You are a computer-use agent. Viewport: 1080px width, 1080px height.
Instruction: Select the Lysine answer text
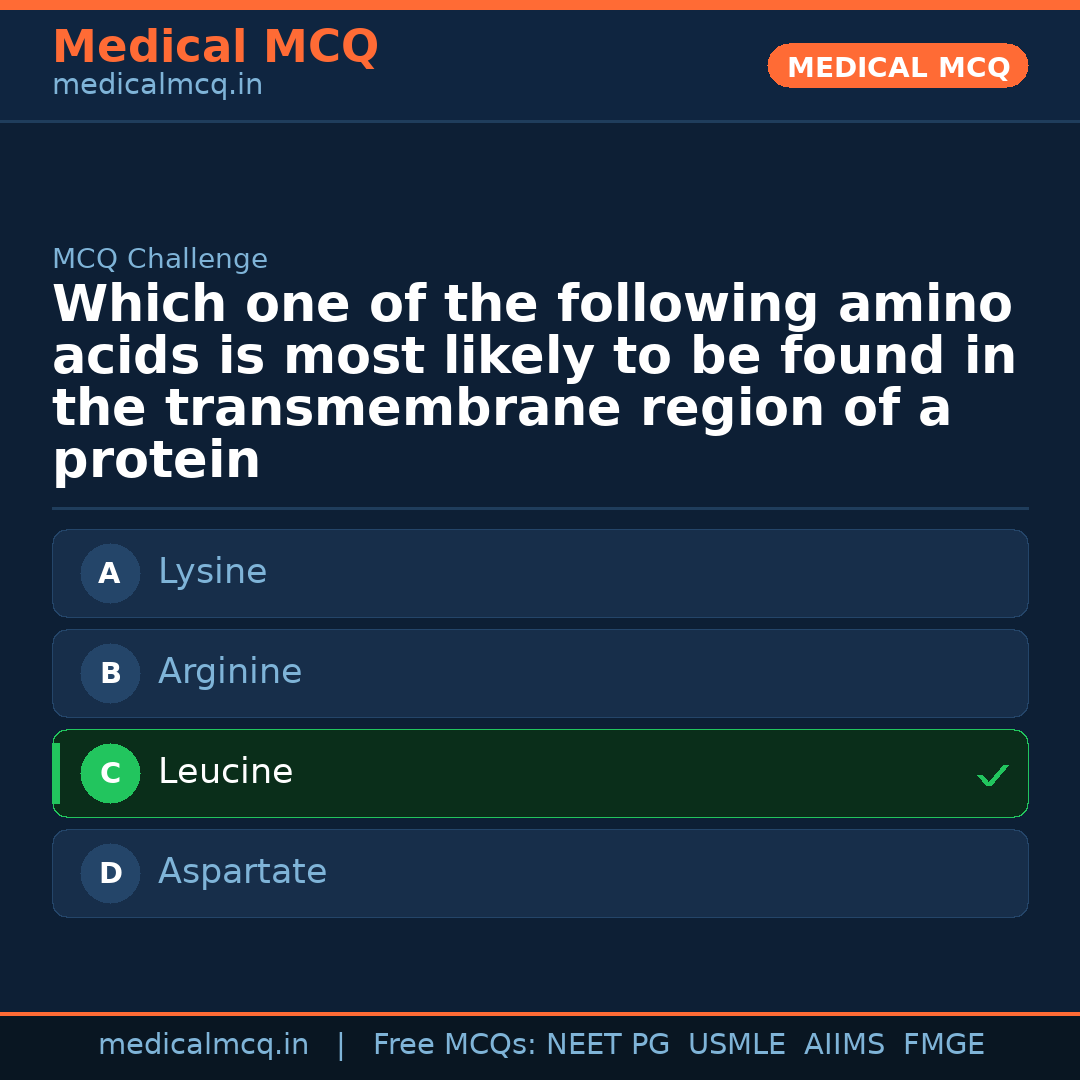coord(212,572)
